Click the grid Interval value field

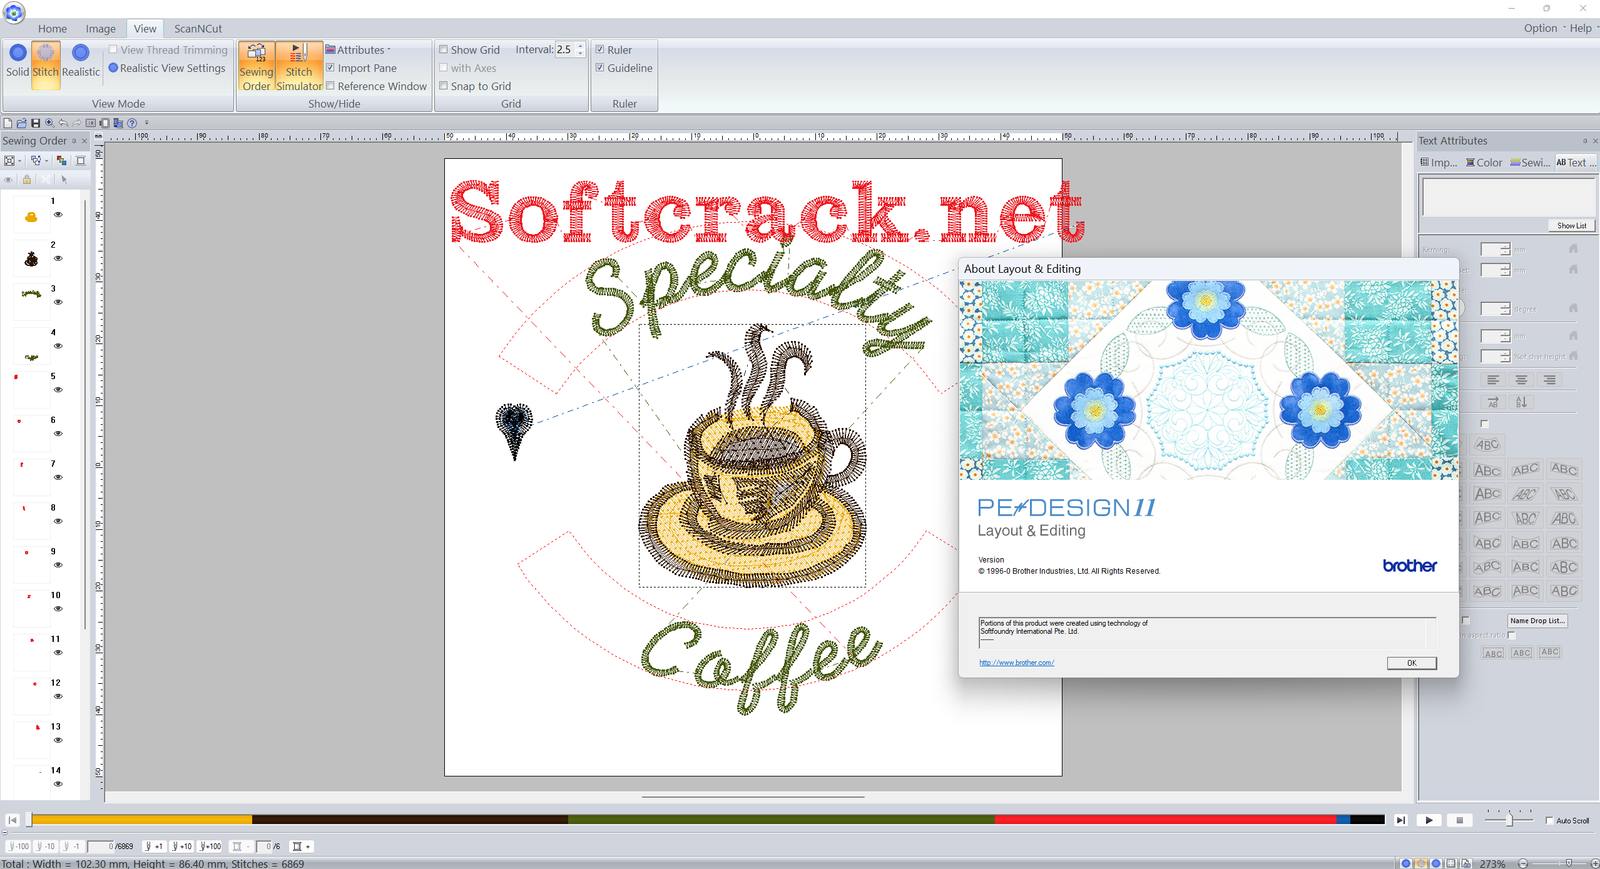click(x=565, y=50)
